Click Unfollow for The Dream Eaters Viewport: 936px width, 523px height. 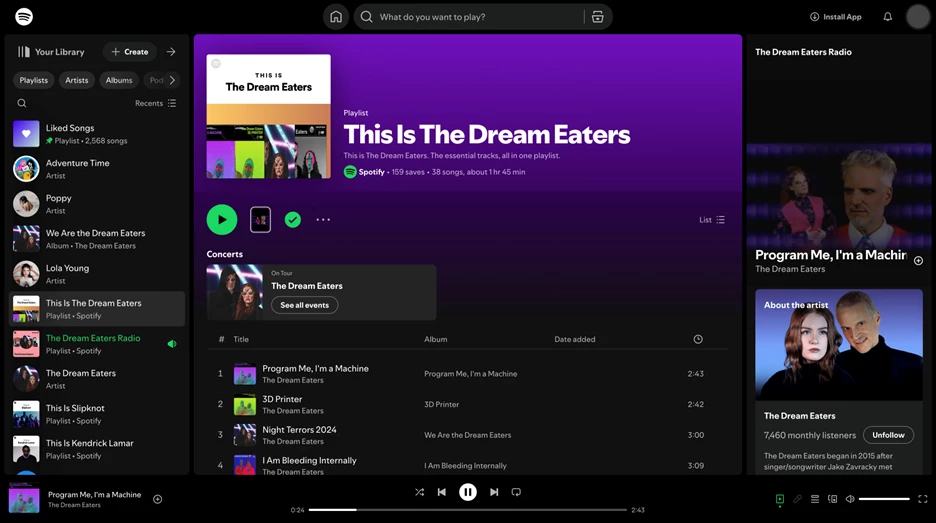pos(888,435)
